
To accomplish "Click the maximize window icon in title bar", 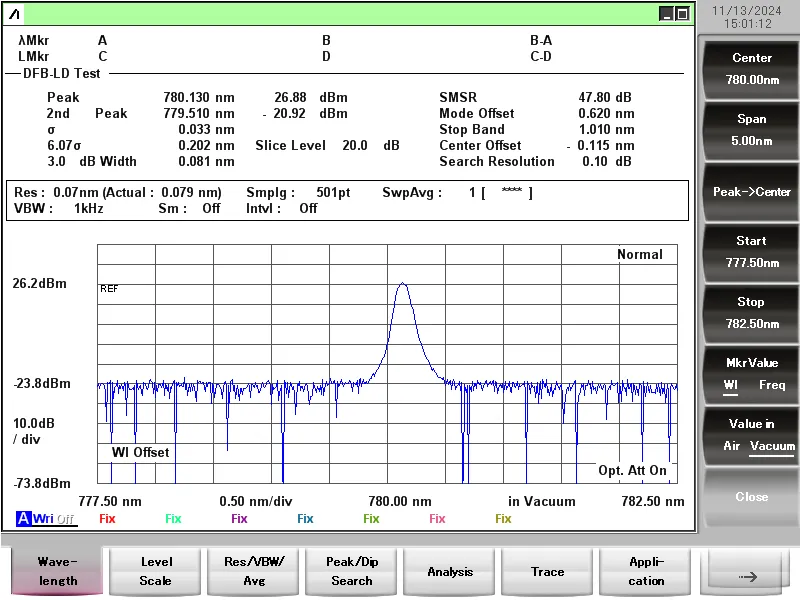I will tap(682, 14).
